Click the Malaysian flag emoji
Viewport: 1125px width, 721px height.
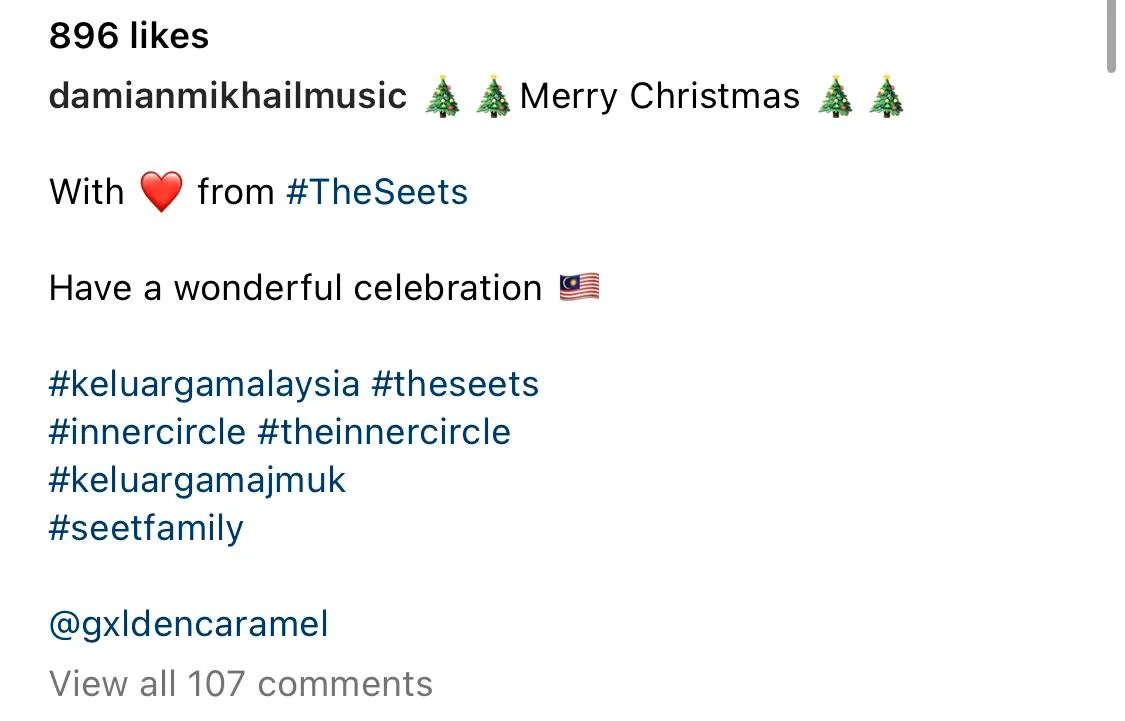(580, 288)
